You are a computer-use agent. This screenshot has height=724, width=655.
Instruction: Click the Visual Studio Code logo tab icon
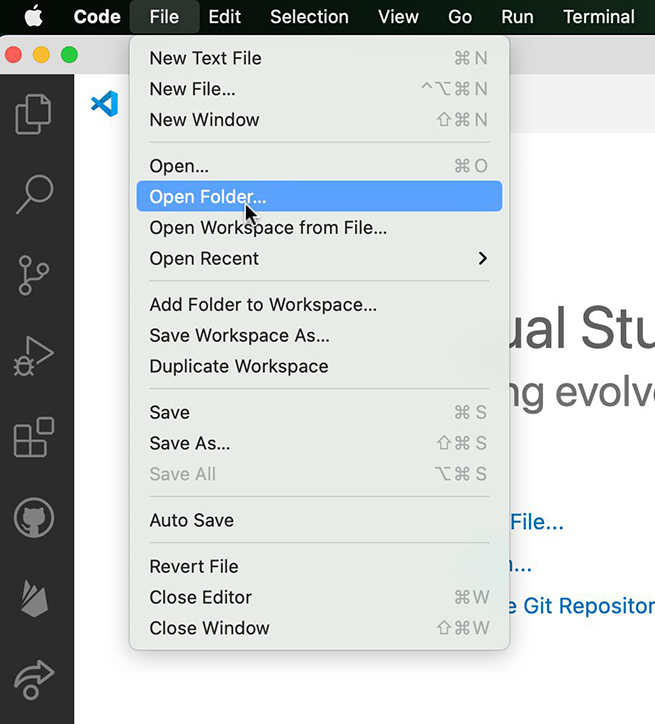click(105, 103)
